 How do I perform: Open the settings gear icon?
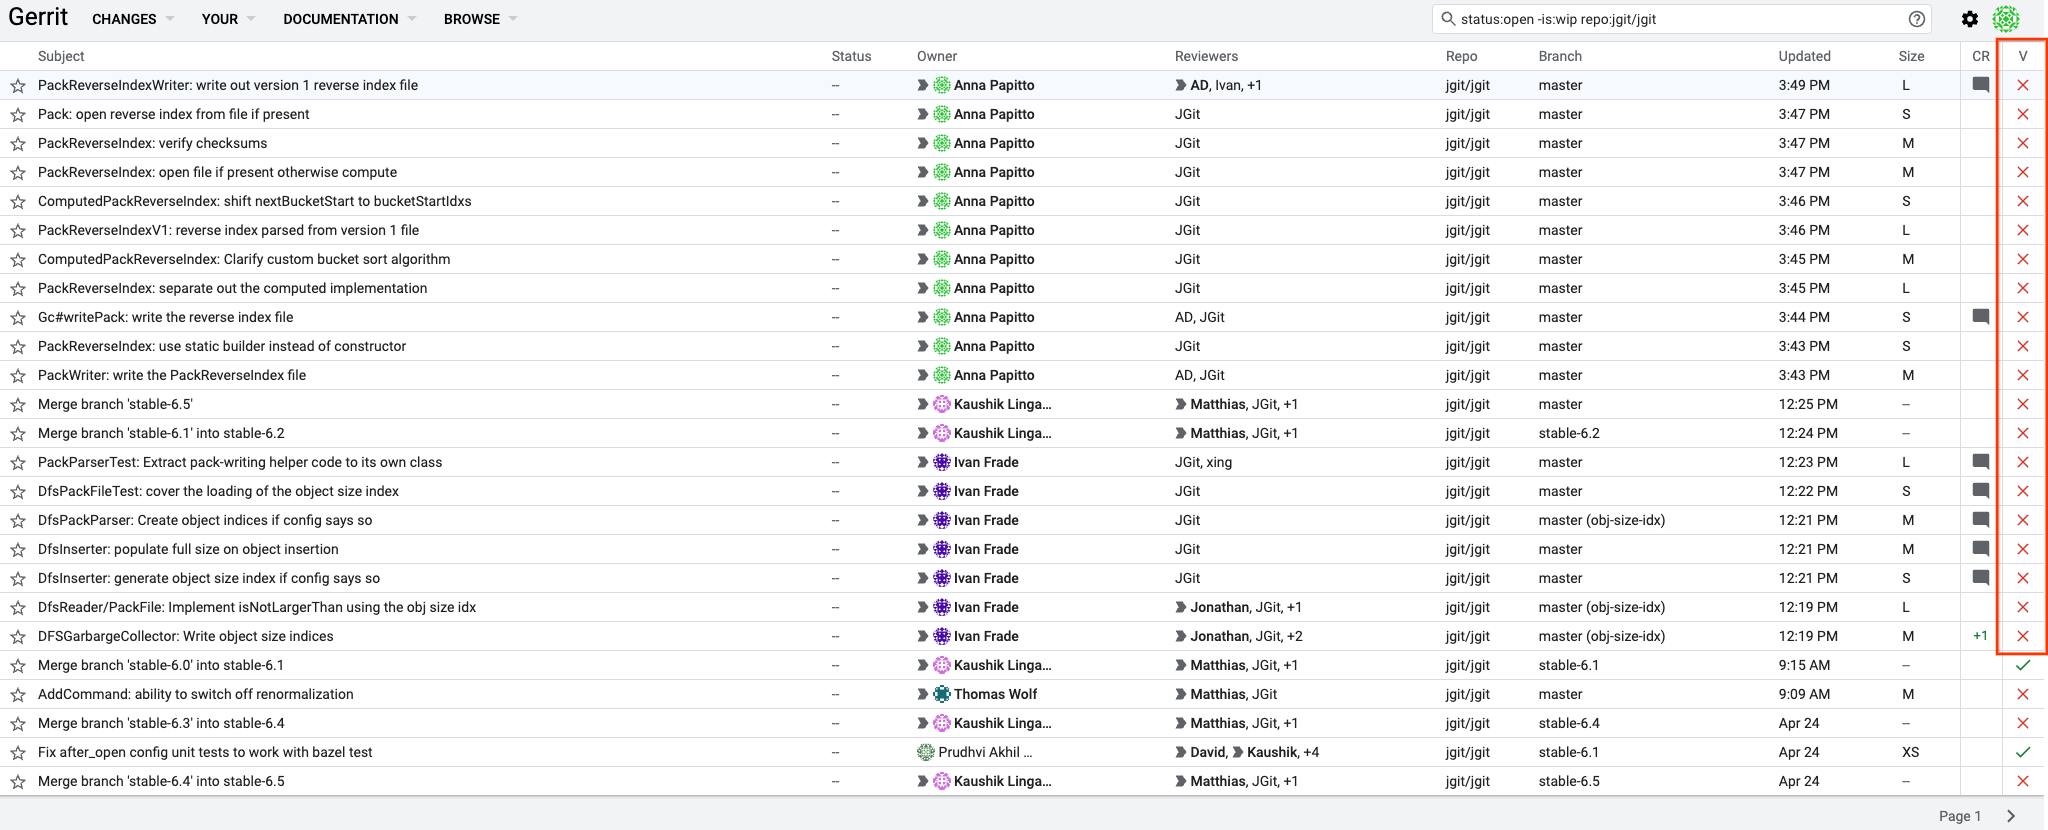pyautogui.click(x=1969, y=19)
